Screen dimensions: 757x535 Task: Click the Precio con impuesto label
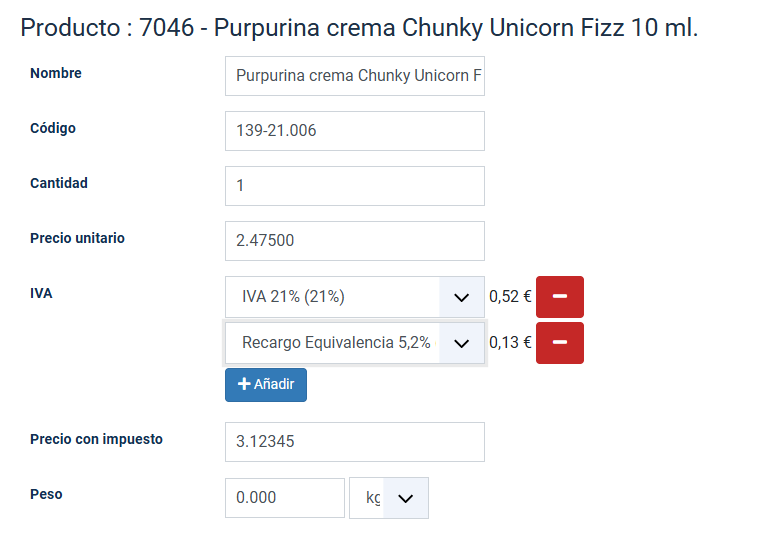point(97,439)
